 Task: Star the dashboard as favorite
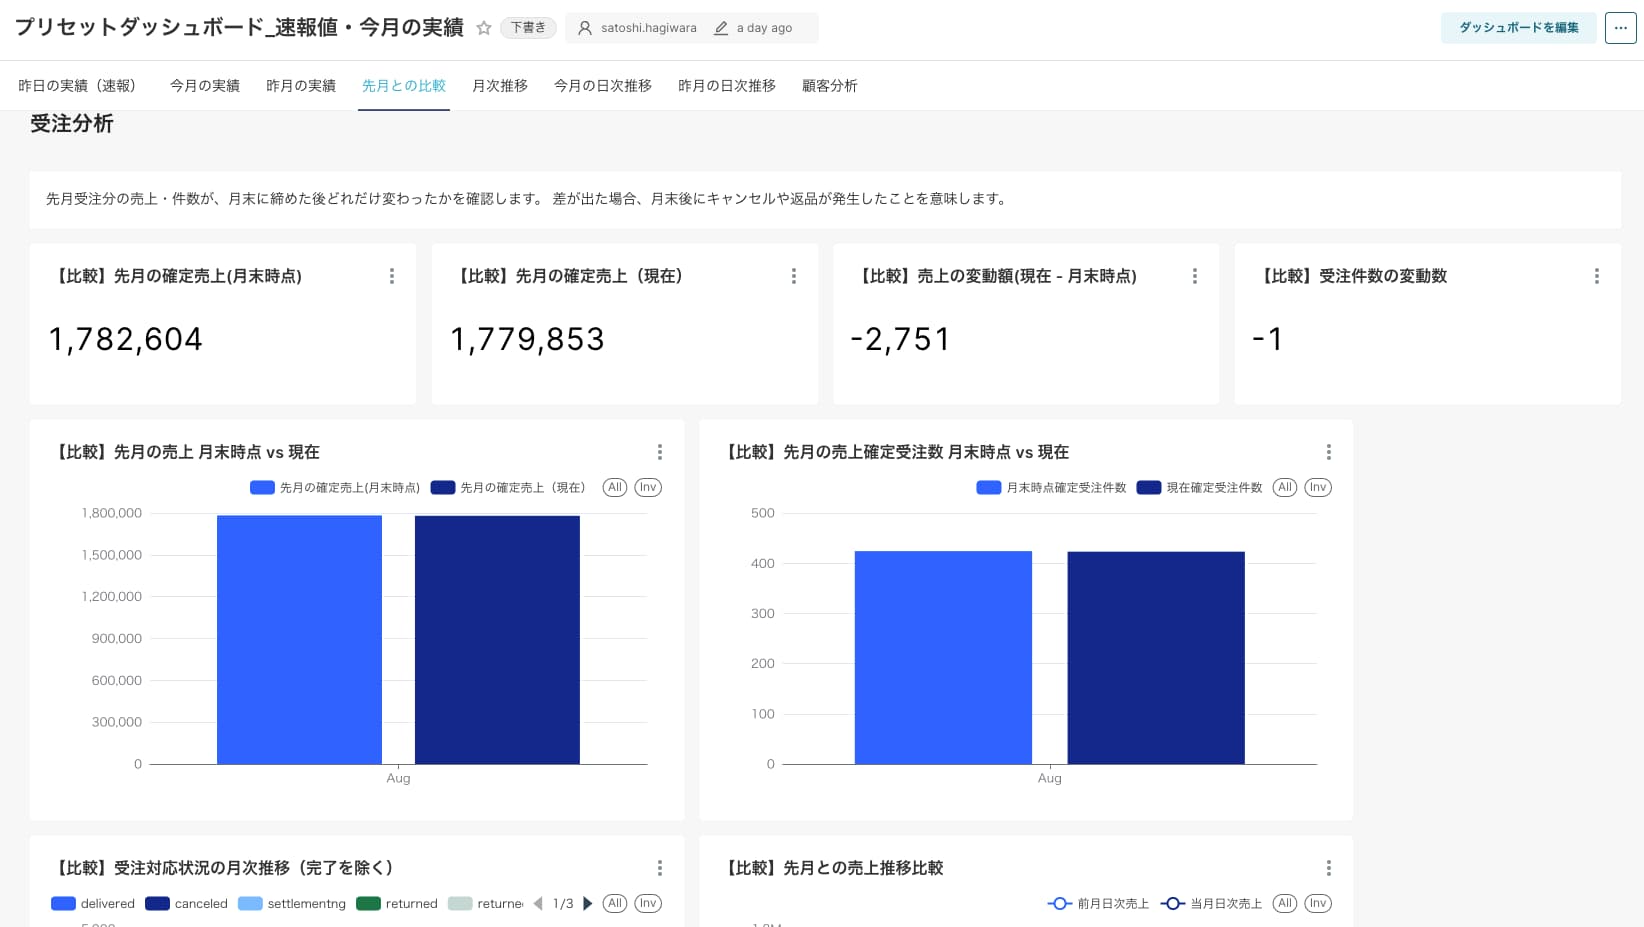[x=484, y=28]
